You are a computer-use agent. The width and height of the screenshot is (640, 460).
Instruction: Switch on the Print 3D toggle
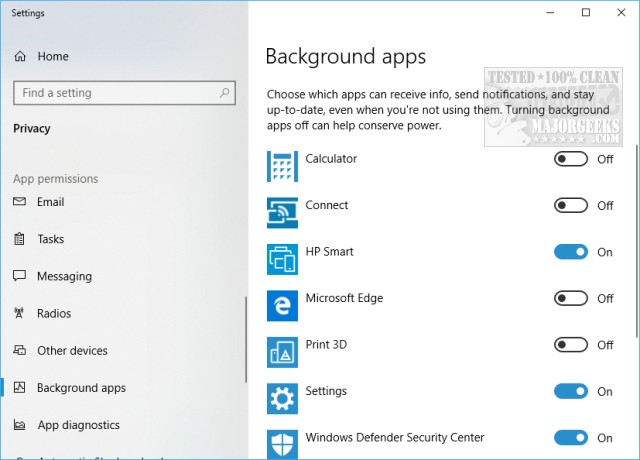click(x=571, y=345)
